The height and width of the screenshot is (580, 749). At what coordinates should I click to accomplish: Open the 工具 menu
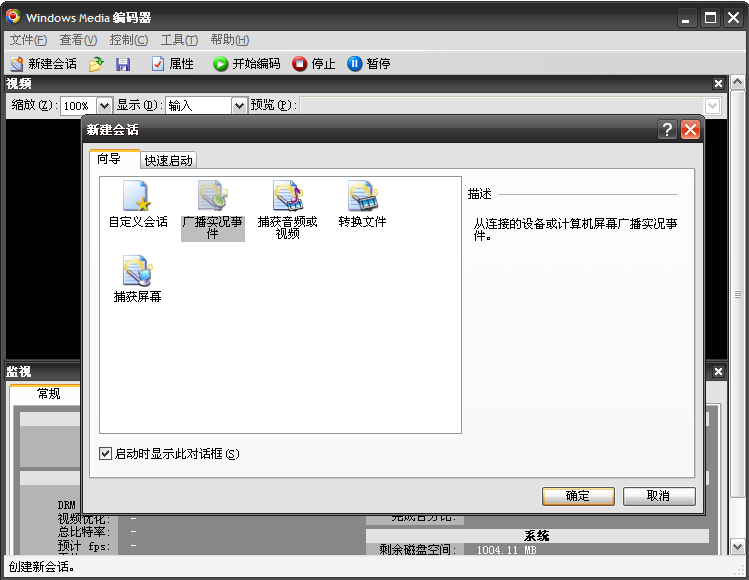coord(179,40)
